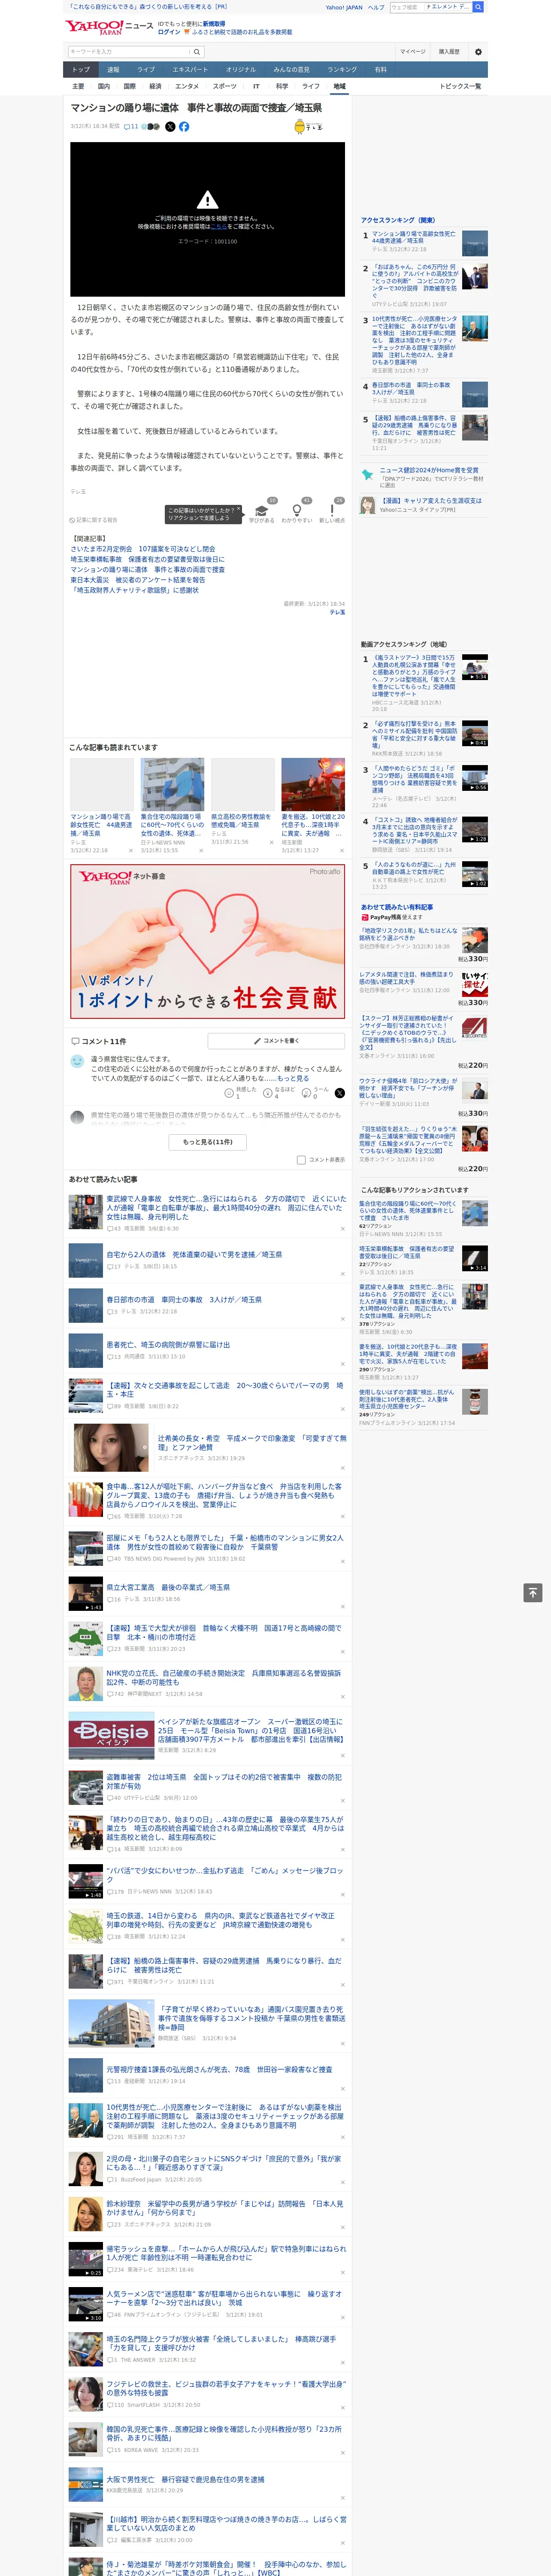551x2576 pixels.
Task: Share the article on X
Action: point(170,127)
